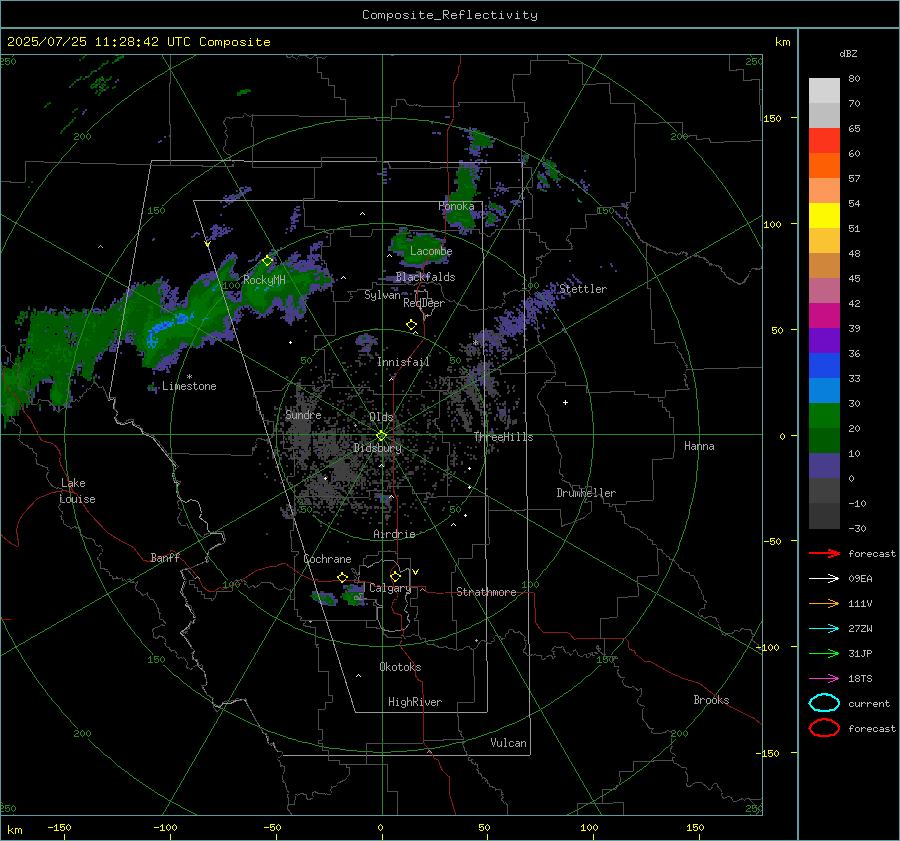
Task: Click the Olds town label
Action: point(381,417)
